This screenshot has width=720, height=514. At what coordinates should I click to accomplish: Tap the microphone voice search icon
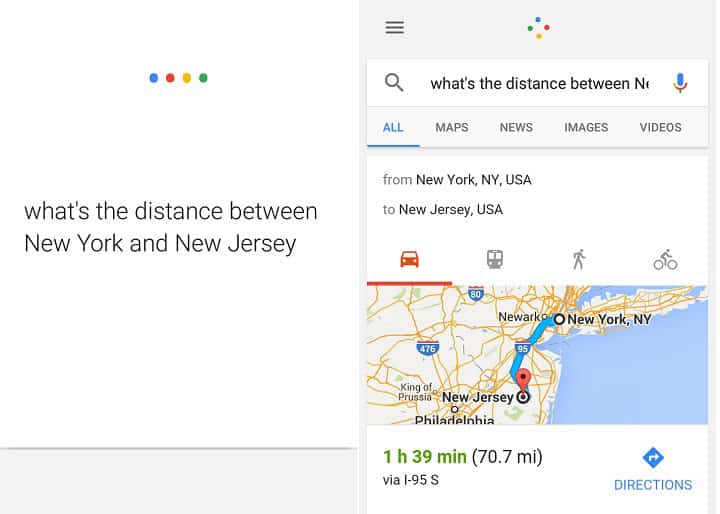tap(680, 83)
